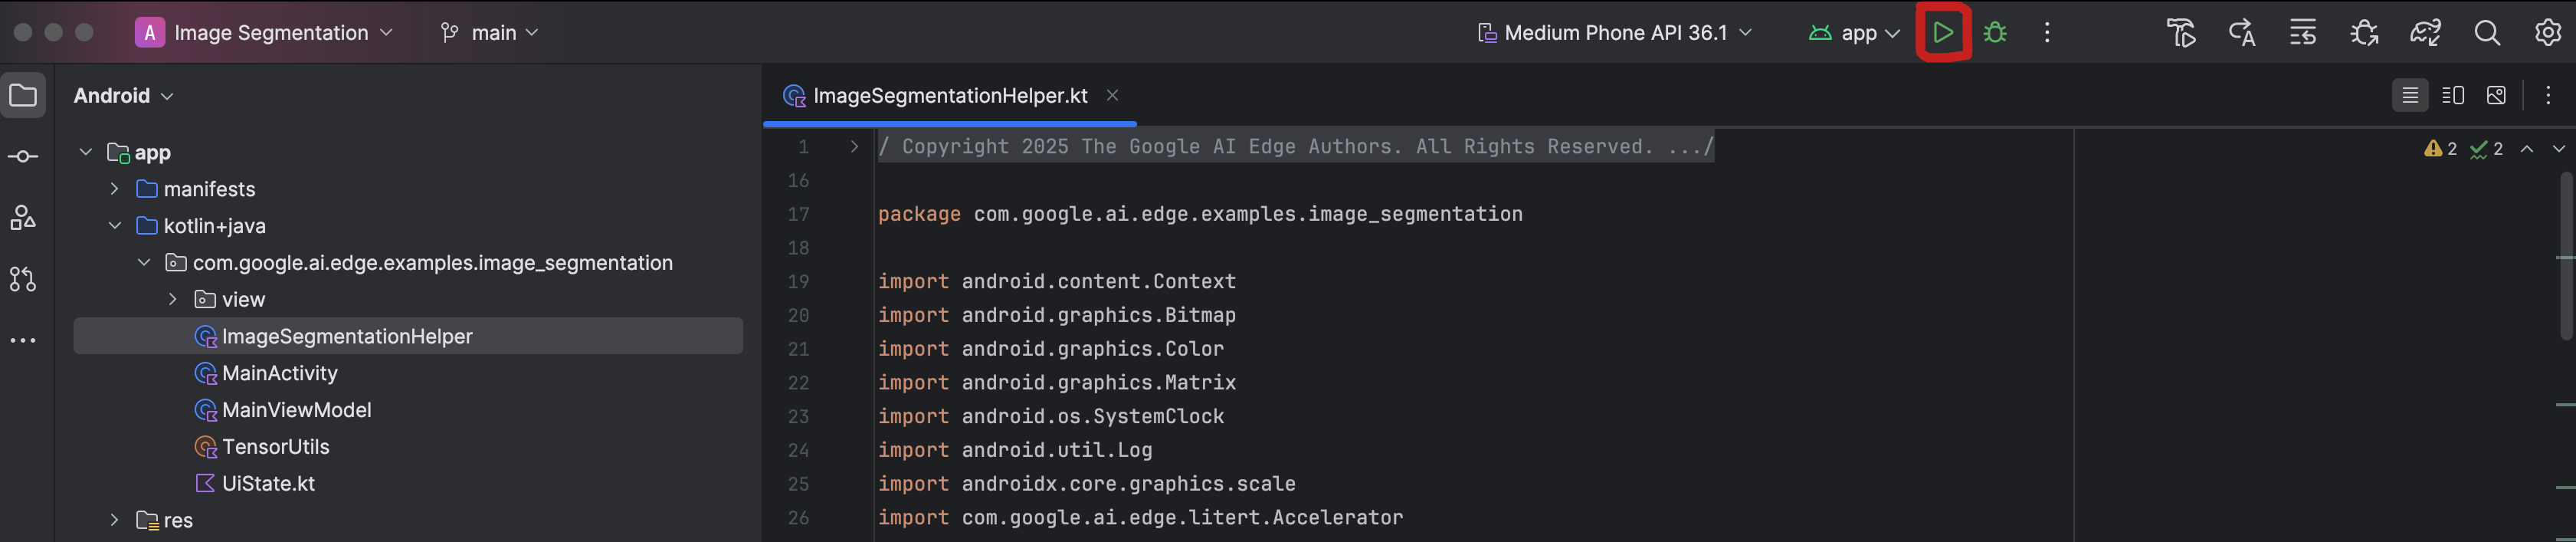The width and height of the screenshot is (2576, 542).
Task: Select the ImageSegmentationHelper.kt editor tab
Action: tap(949, 96)
